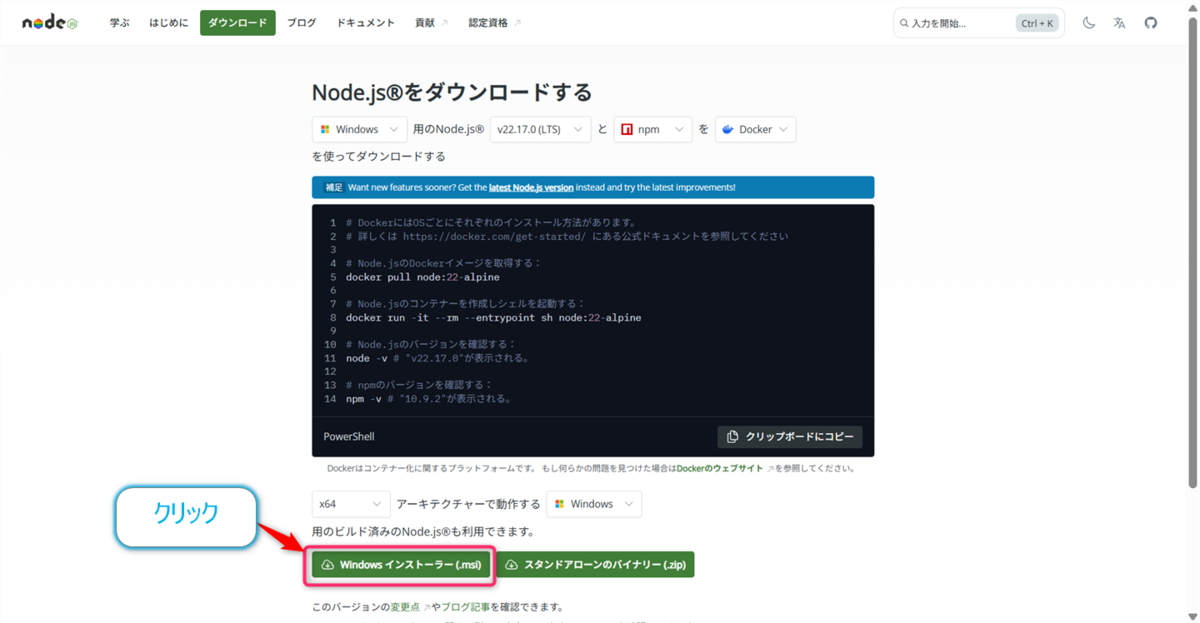Open the ブログ menu item
Screen dimensions: 1200x623
(302, 23)
